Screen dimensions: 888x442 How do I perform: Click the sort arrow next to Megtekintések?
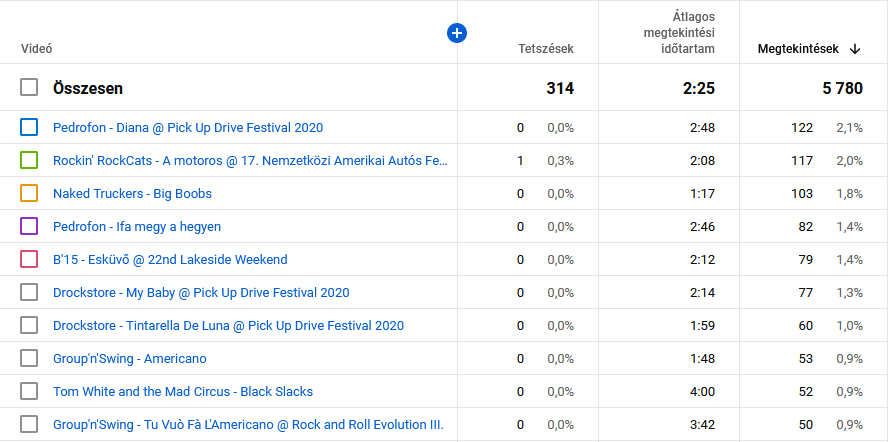855,48
